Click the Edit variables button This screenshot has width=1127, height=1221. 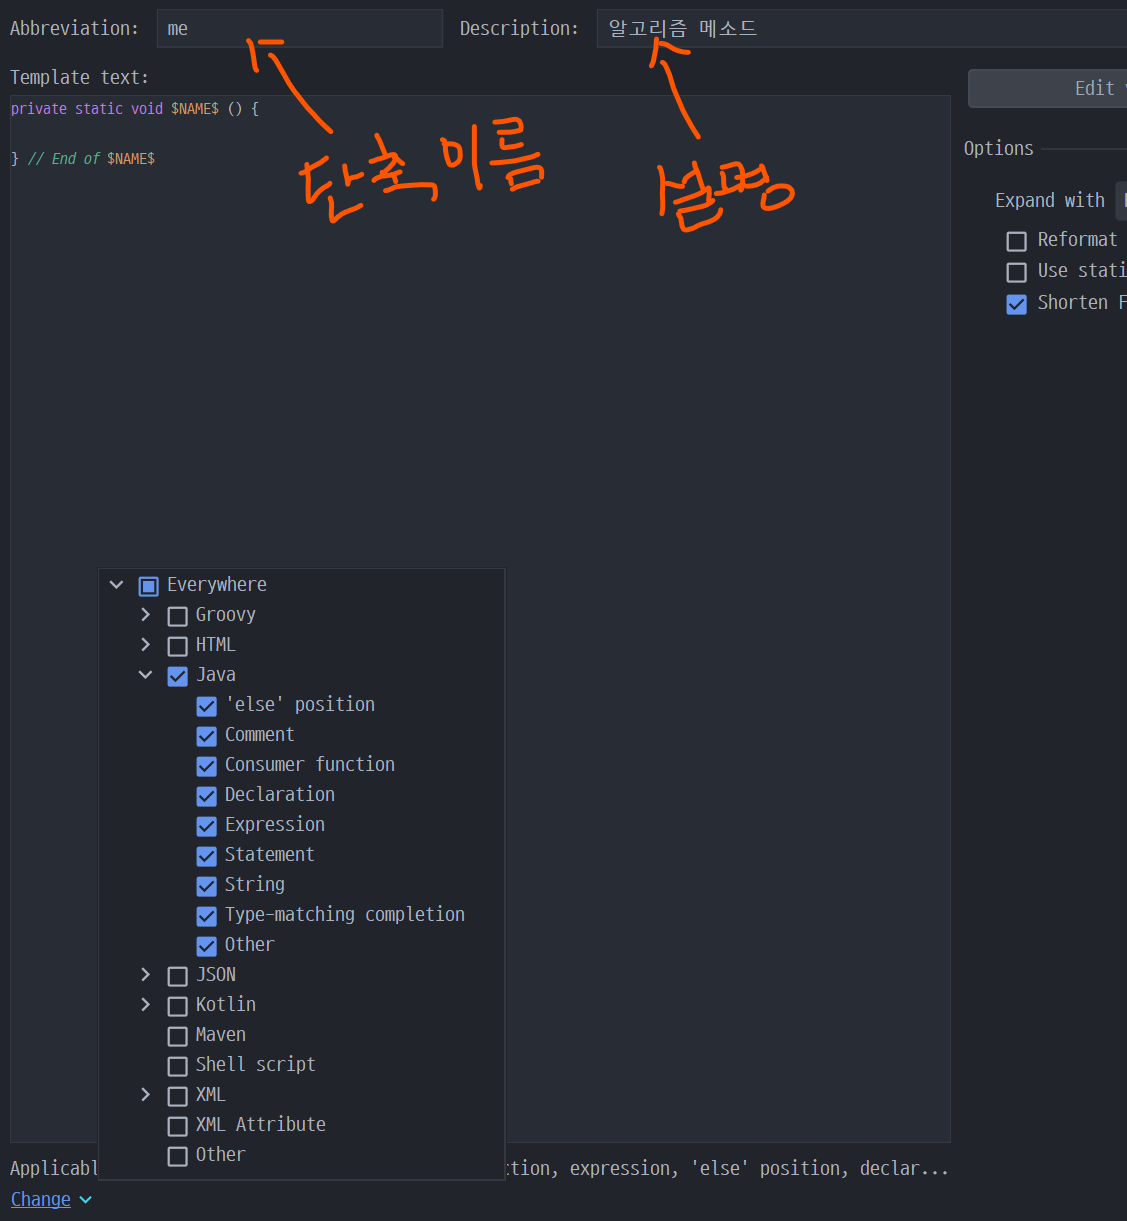[x=1047, y=88]
